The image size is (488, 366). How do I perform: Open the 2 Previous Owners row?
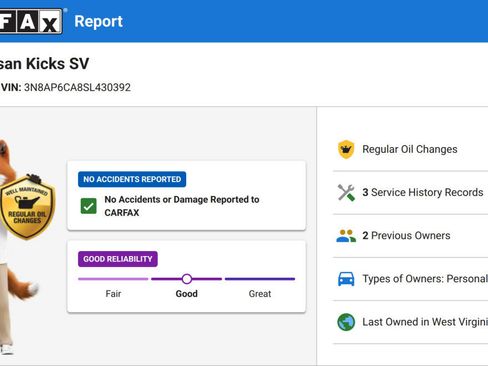pos(410,236)
